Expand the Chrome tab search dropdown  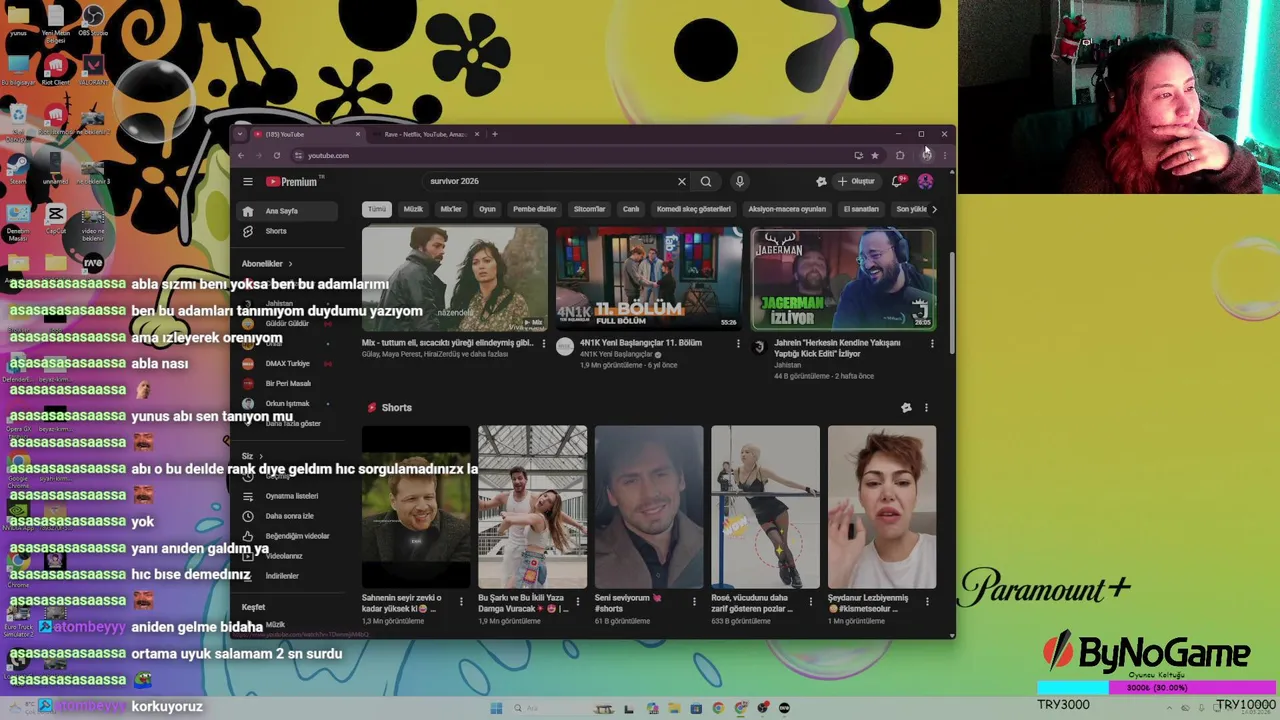click(239, 134)
